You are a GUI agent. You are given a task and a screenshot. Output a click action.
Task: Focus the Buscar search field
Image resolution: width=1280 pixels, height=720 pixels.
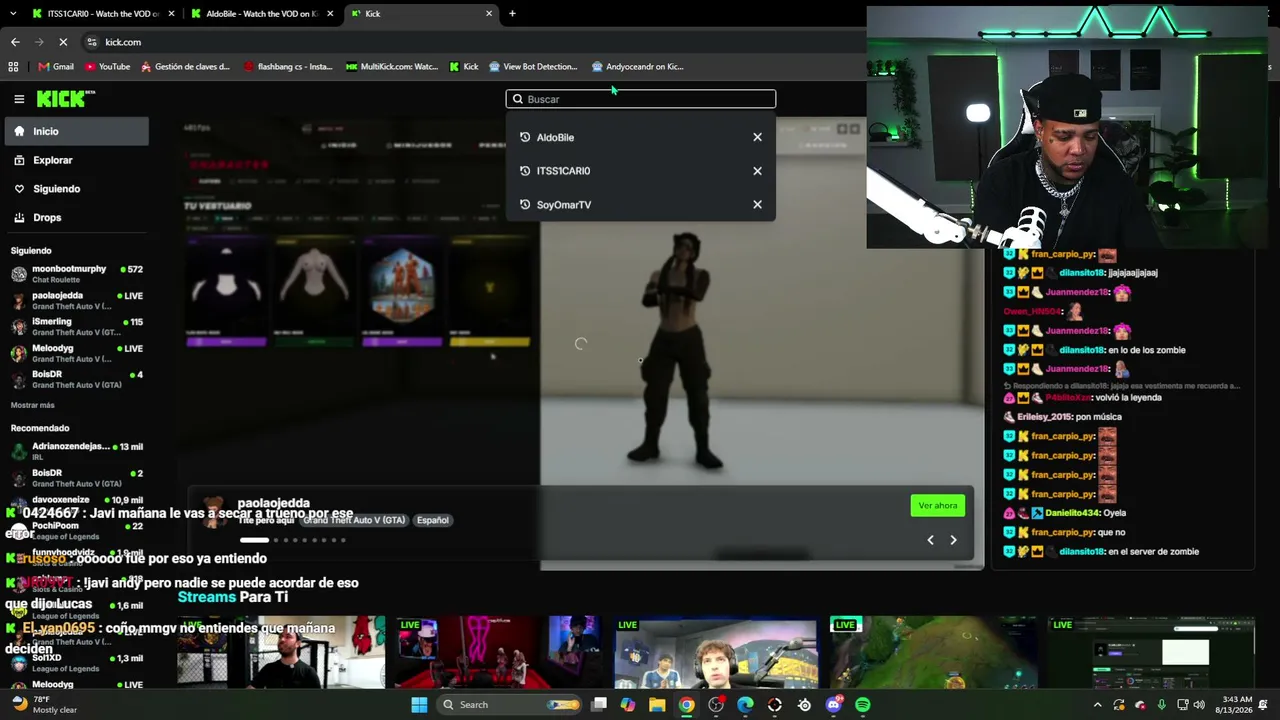click(640, 99)
